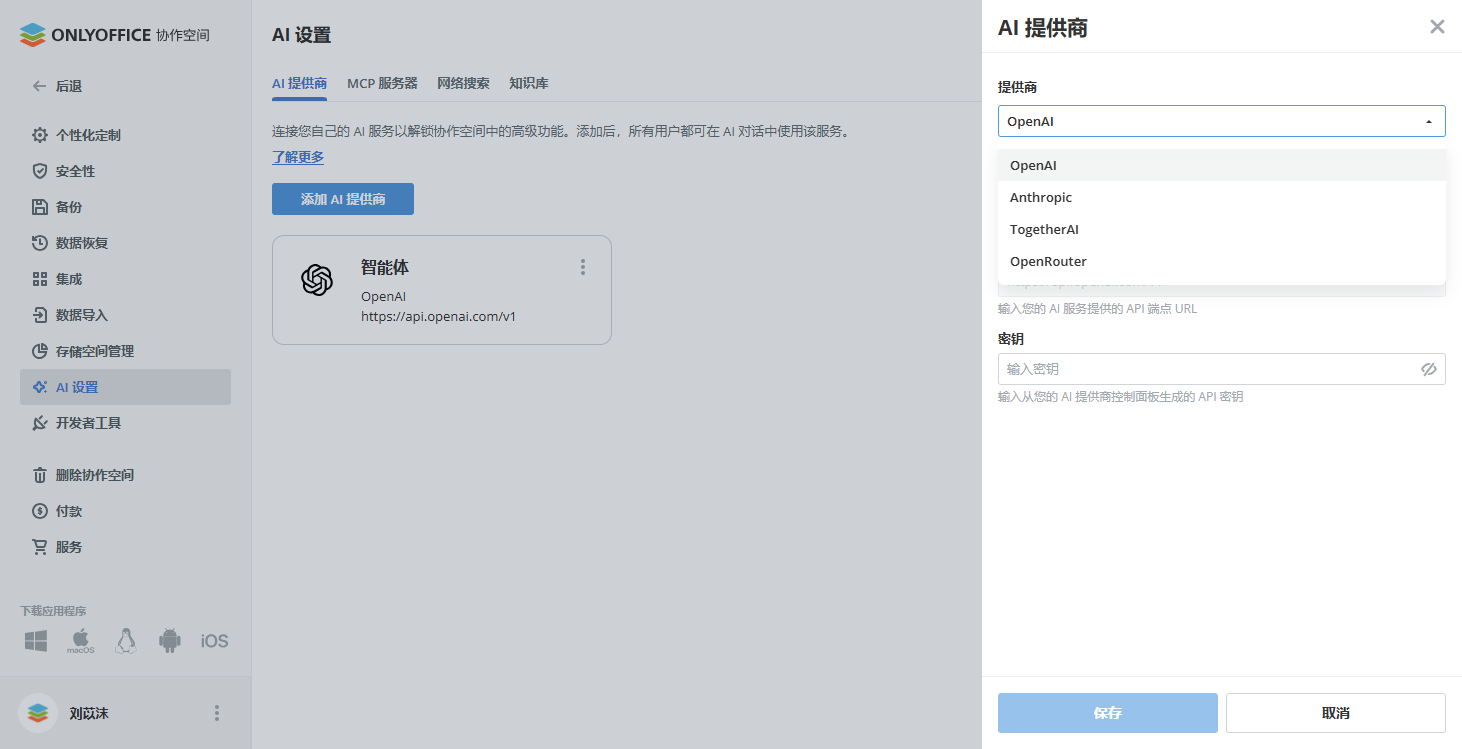
Task: Open options menu on the 智能体 provider card
Action: 583,266
